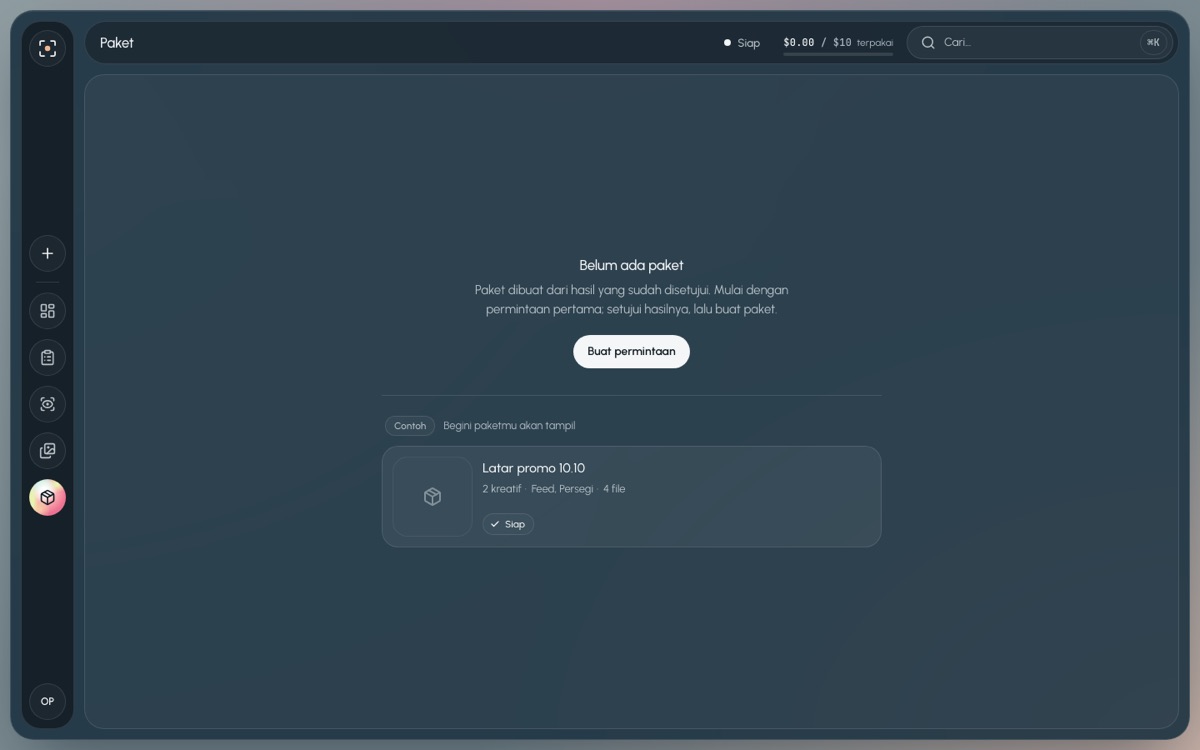Select the active package cube icon
The width and height of the screenshot is (1200, 750).
click(47, 497)
